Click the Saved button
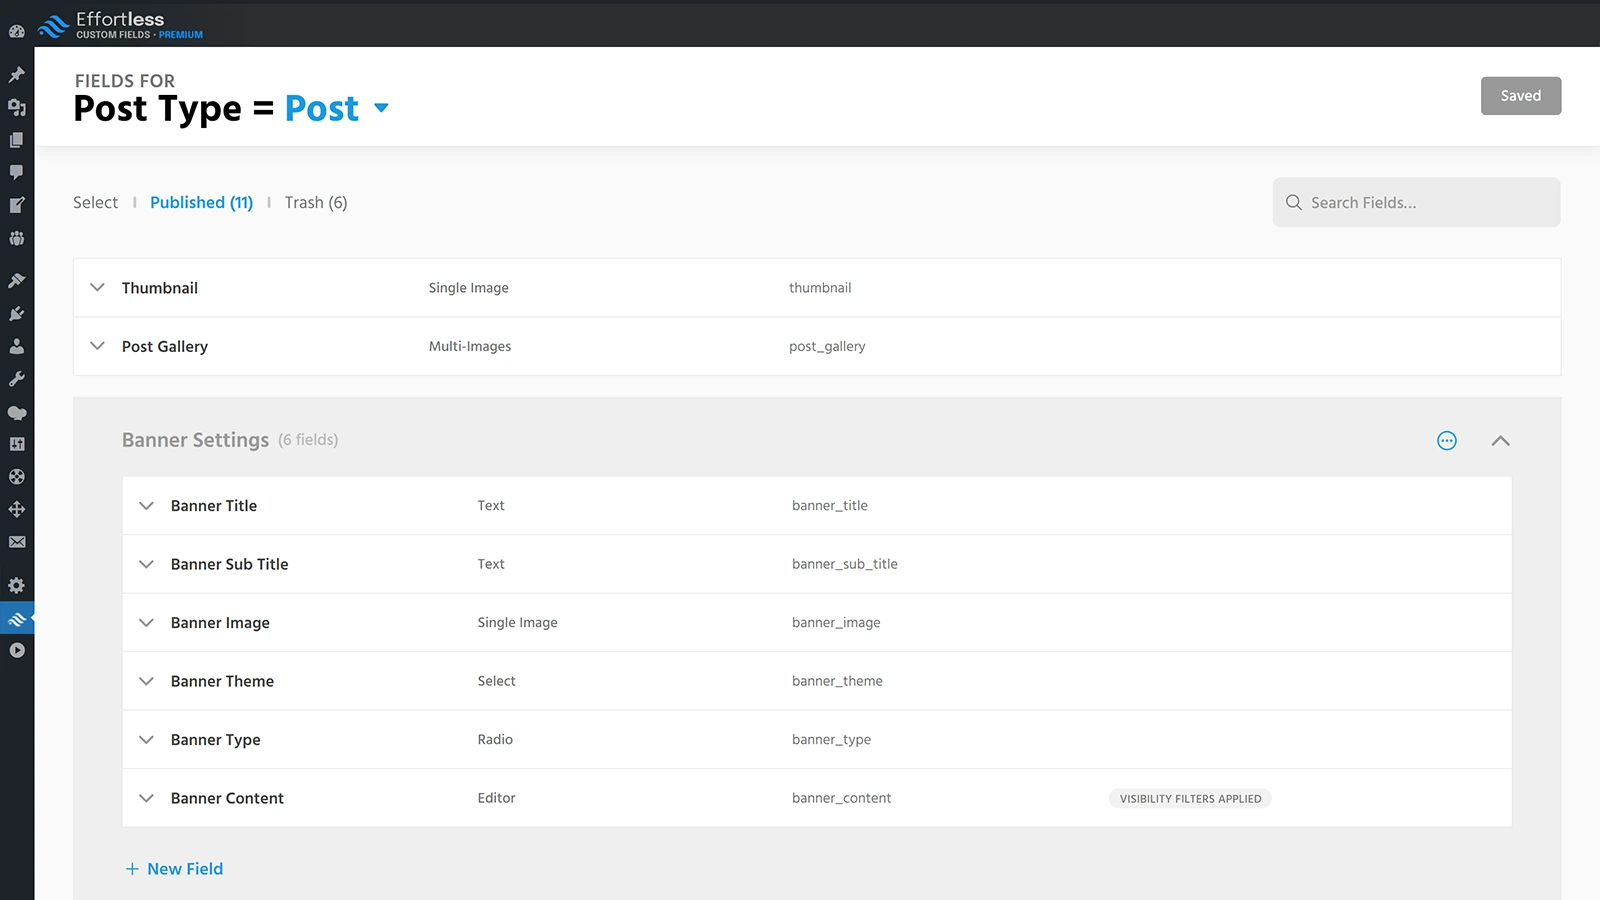The height and width of the screenshot is (900, 1600). [x=1520, y=95]
